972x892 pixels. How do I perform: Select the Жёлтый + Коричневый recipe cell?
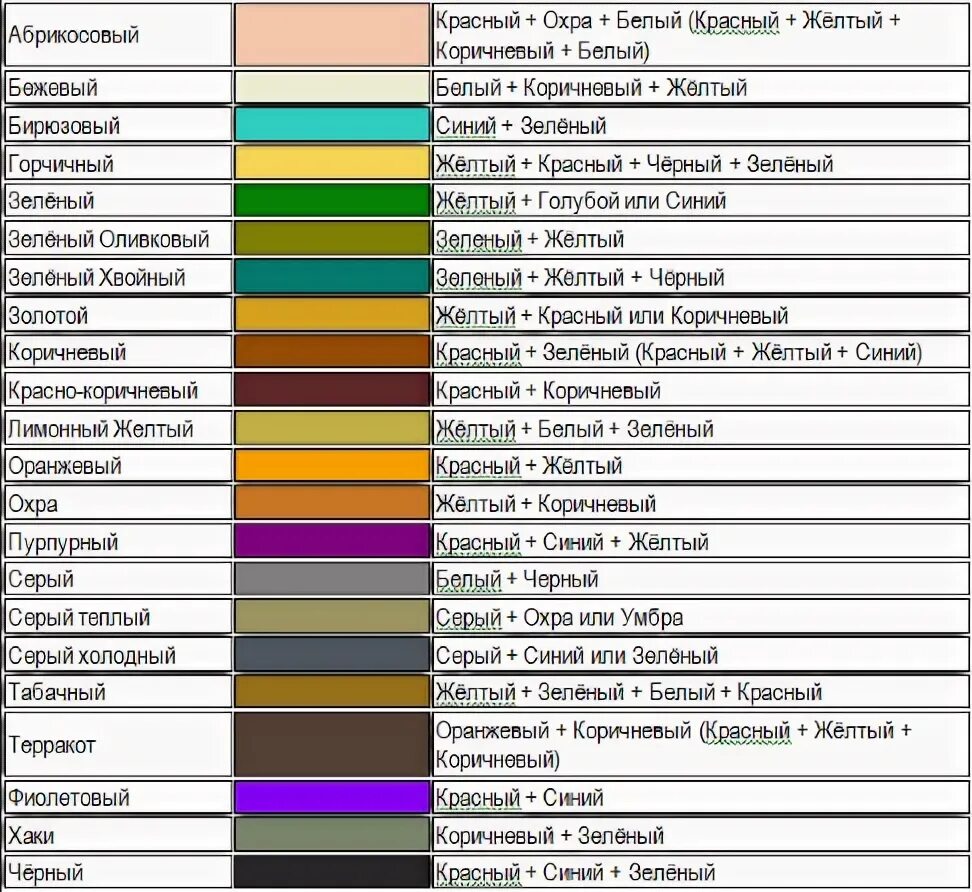(x=700, y=503)
